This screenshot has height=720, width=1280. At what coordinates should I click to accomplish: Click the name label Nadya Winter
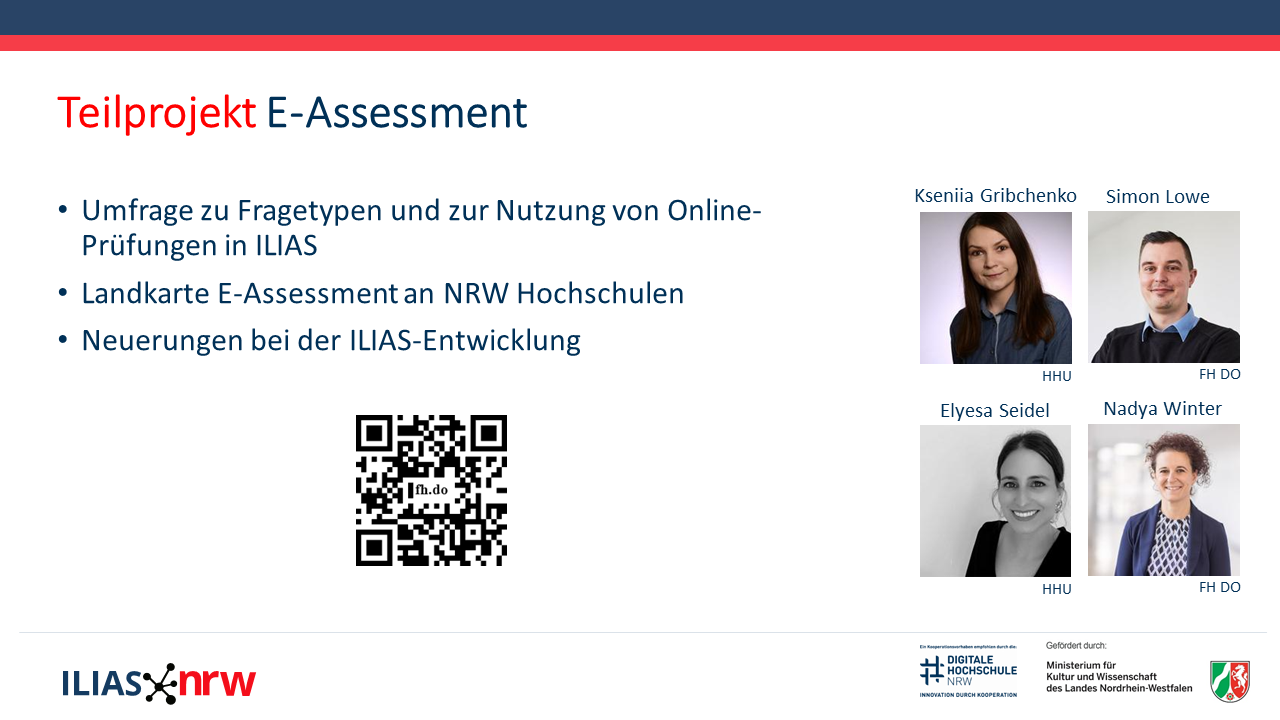(x=1162, y=409)
